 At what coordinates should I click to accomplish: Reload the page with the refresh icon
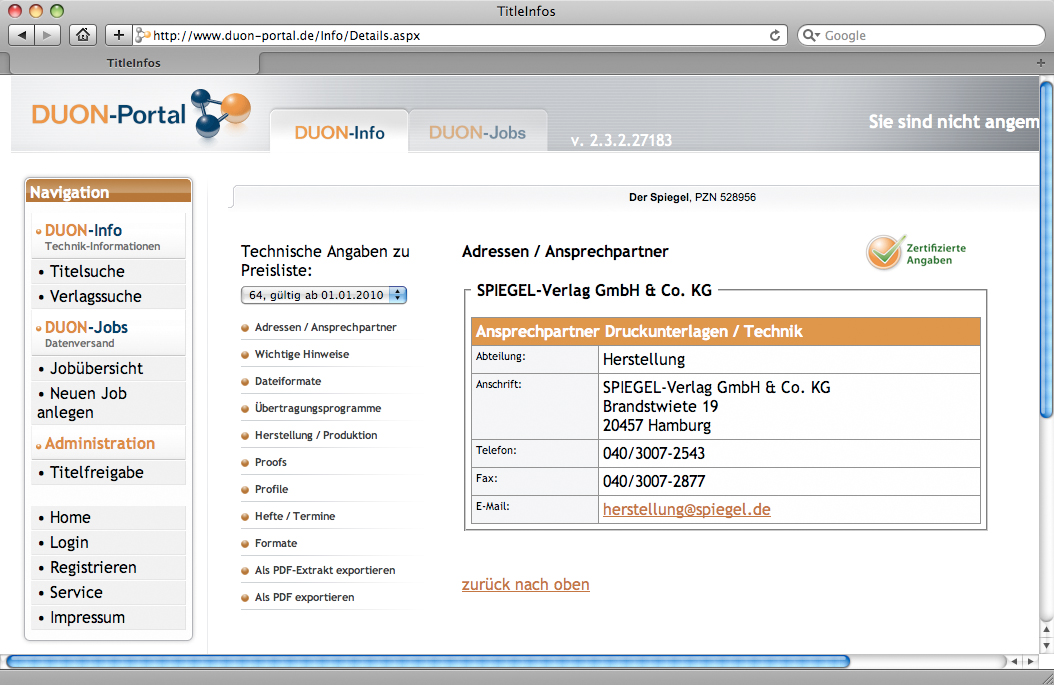[774, 36]
